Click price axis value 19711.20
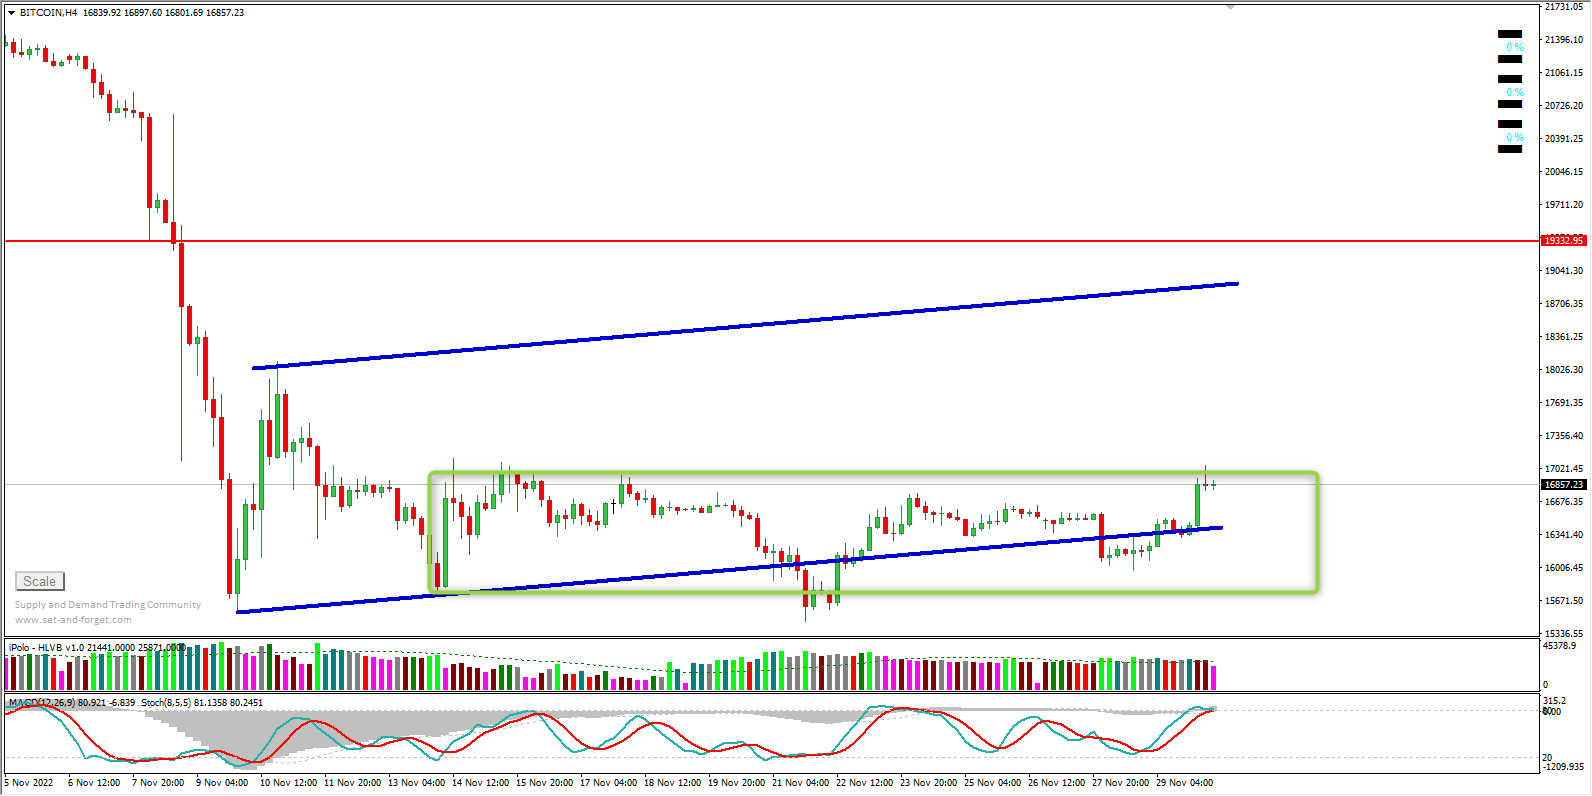Image resolution: width=1592 pixels, height=796 pixels. coord(1564,205)
